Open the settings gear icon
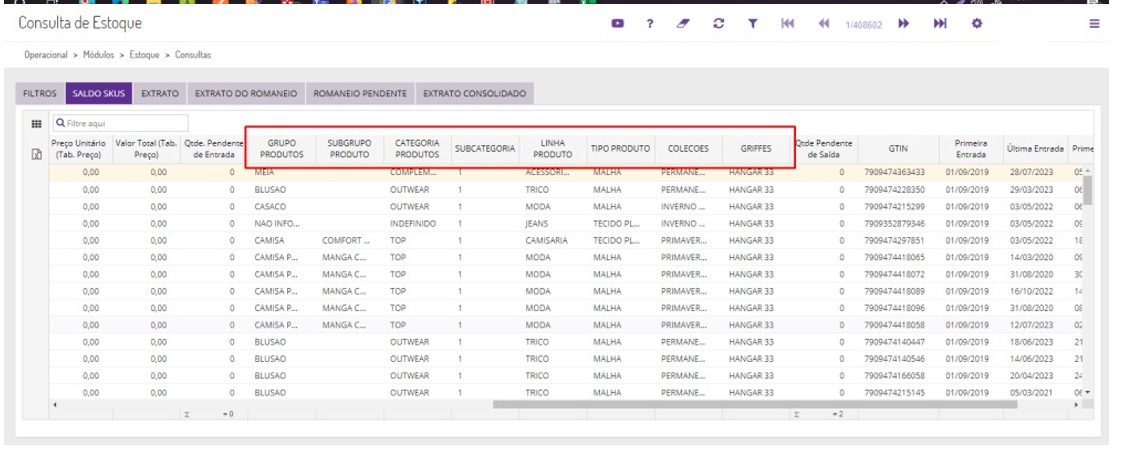The width and height of the screenshot is (1126, 455). (x=976, y=24)
